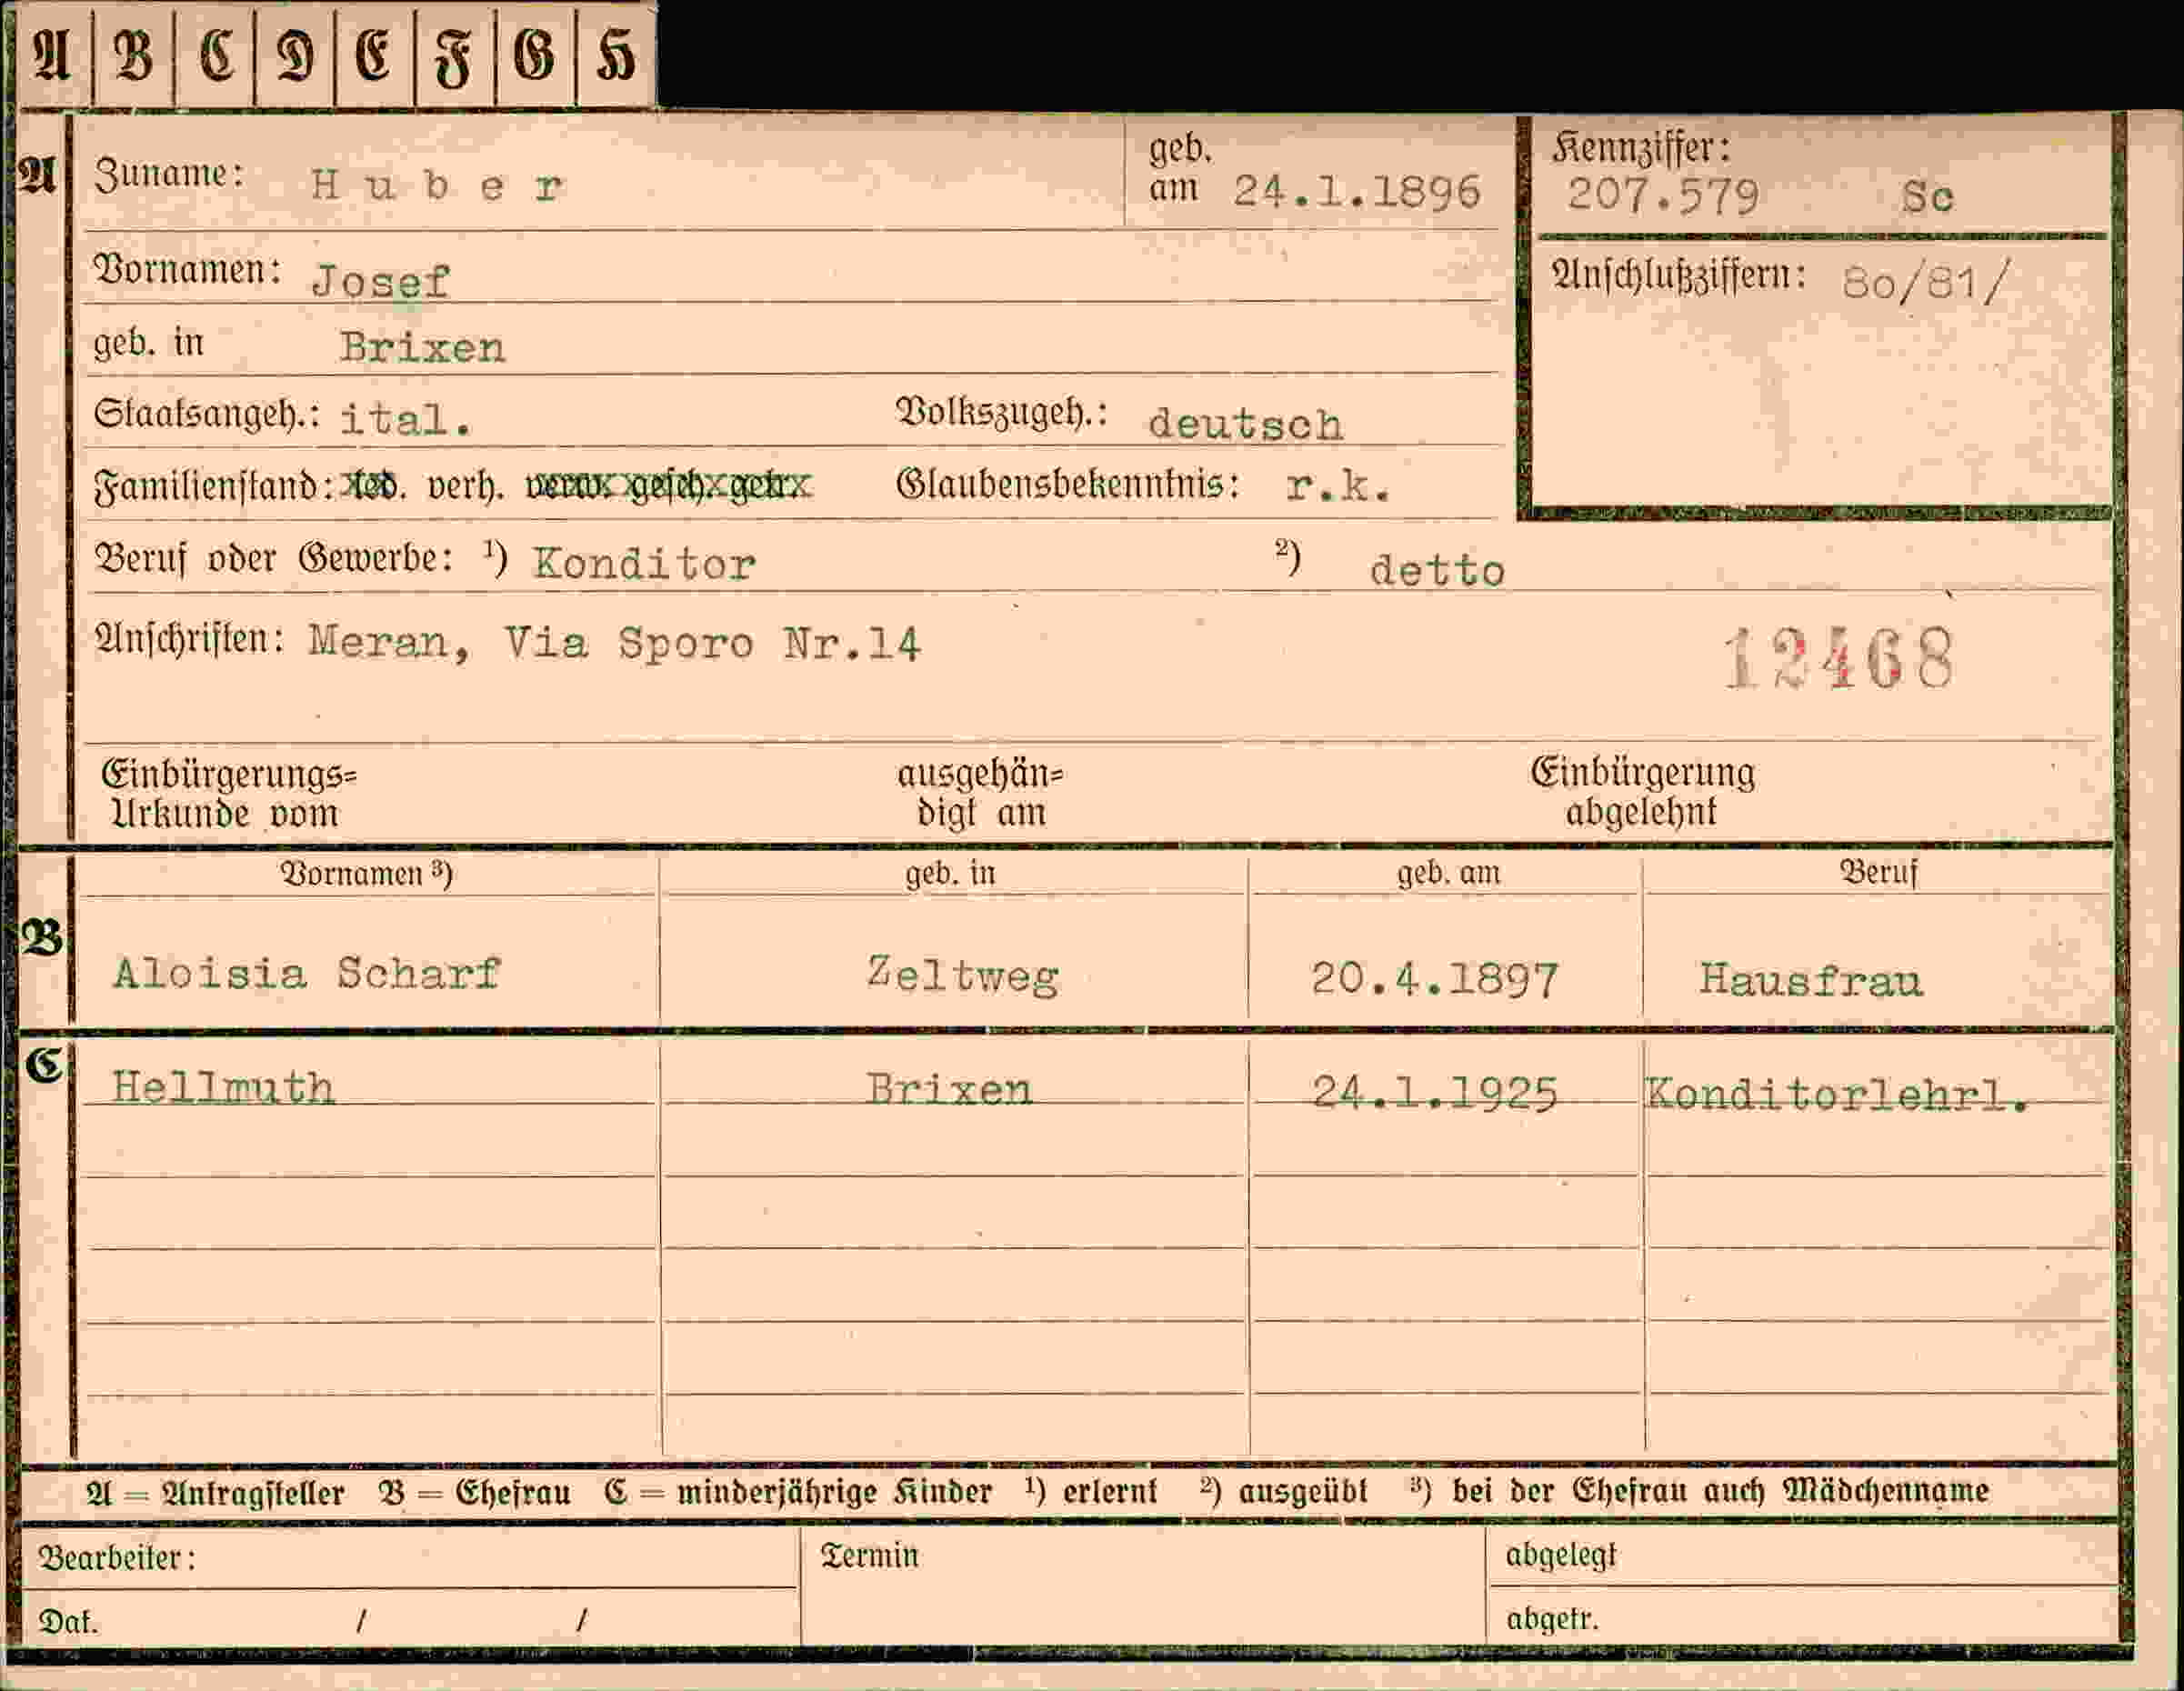Click the child's birth date 24.1.1925
Image resolution: width=2184 pixels, height=1691 pixels.
point(1435,1093)
